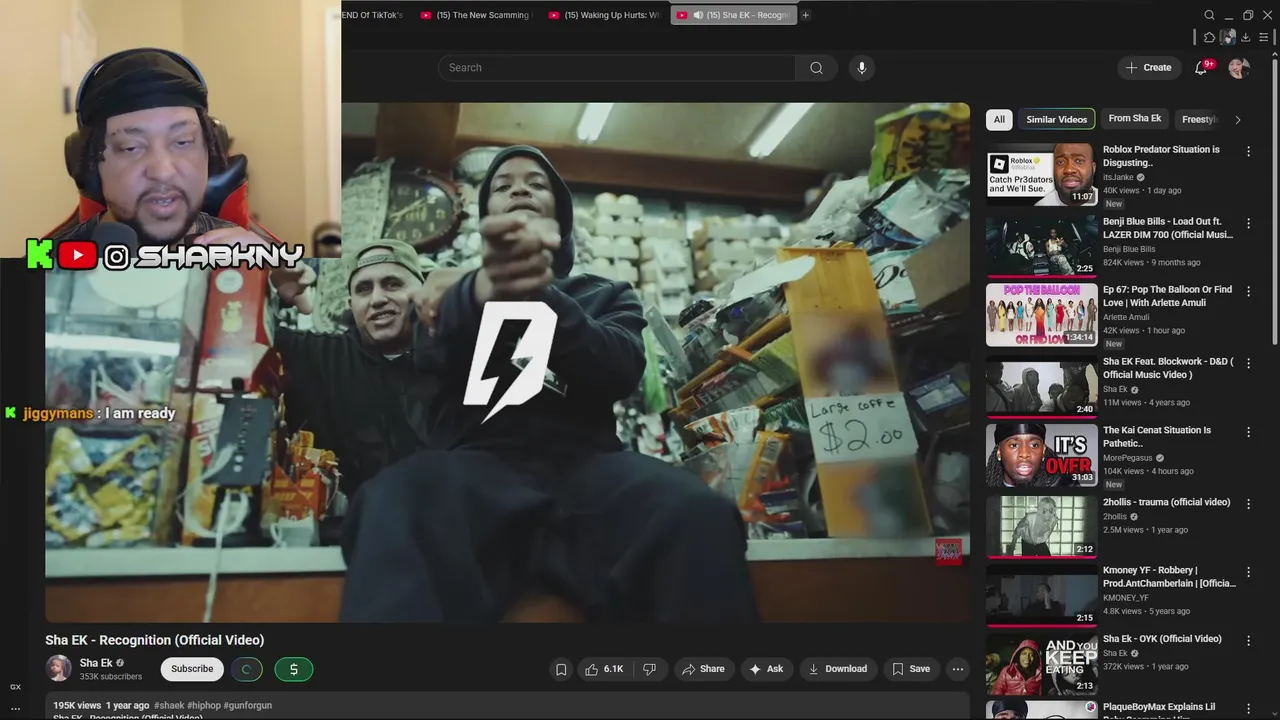Open options for Benji Blue Bills video
The image size is (1280, 720).
click(x=1248, y=223)
